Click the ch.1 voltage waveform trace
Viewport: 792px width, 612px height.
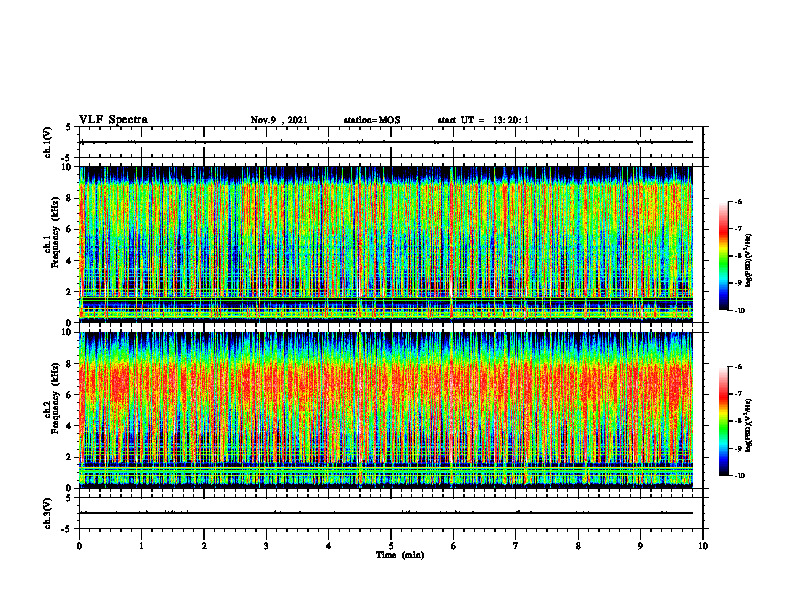click(386, 142)
